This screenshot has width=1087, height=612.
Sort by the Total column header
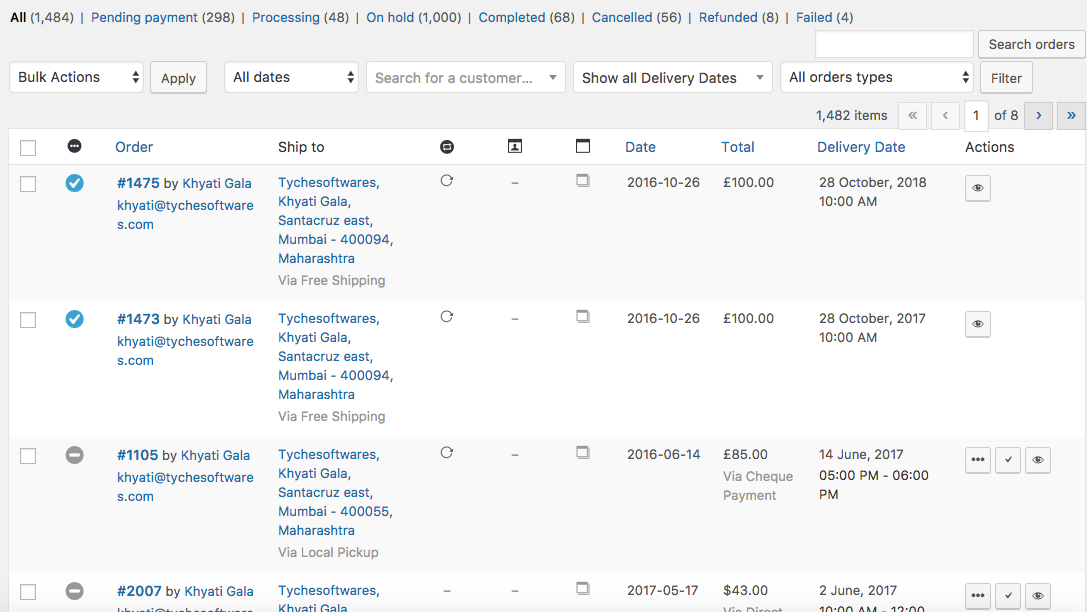click(738, 147)
